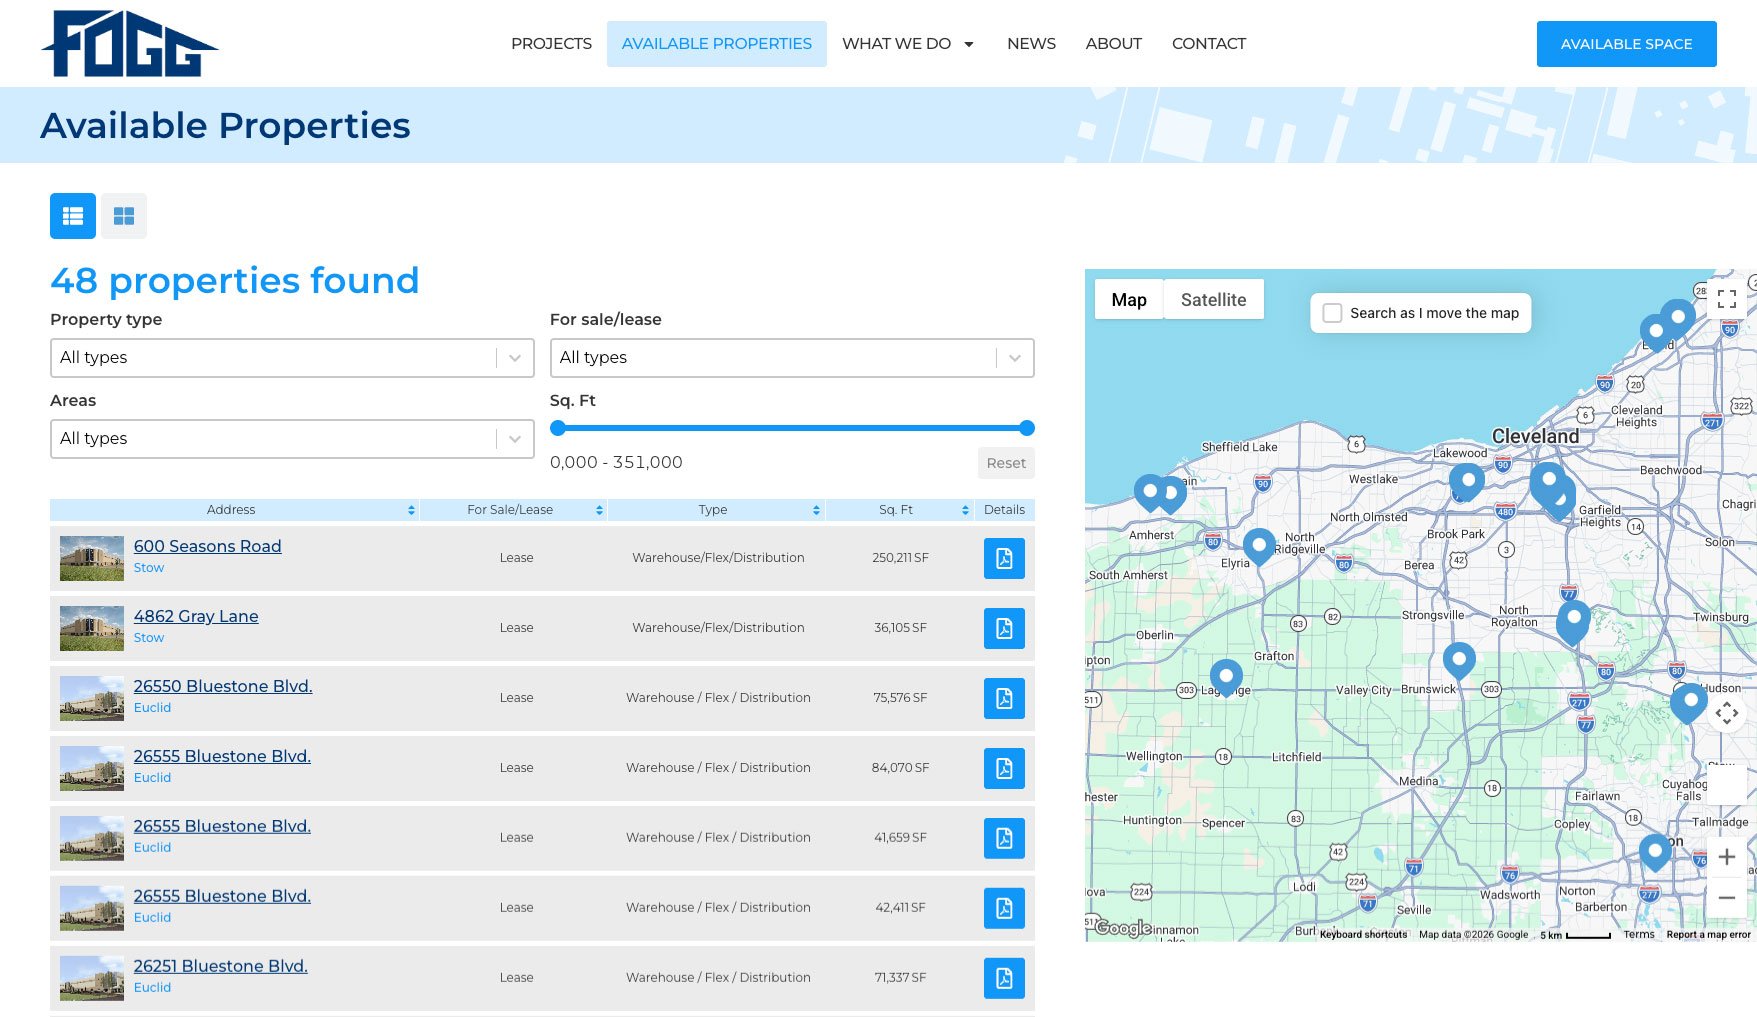1757x1017 pixels.
Task: Toggle the Satellite map view
Action: 1213,299
